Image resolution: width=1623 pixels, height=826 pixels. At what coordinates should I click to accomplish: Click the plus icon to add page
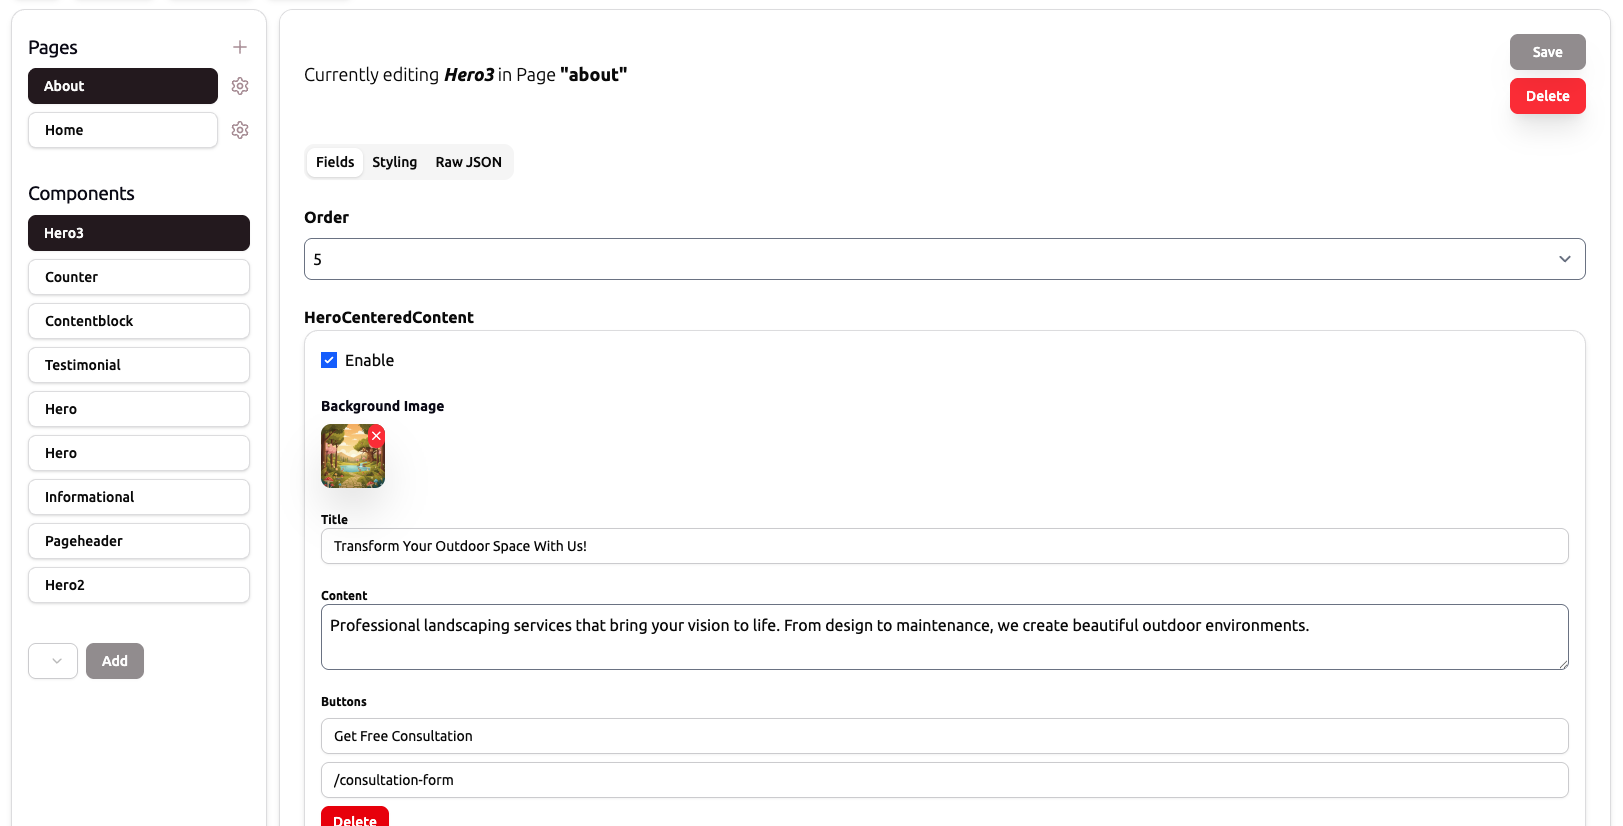pos(240,47)
